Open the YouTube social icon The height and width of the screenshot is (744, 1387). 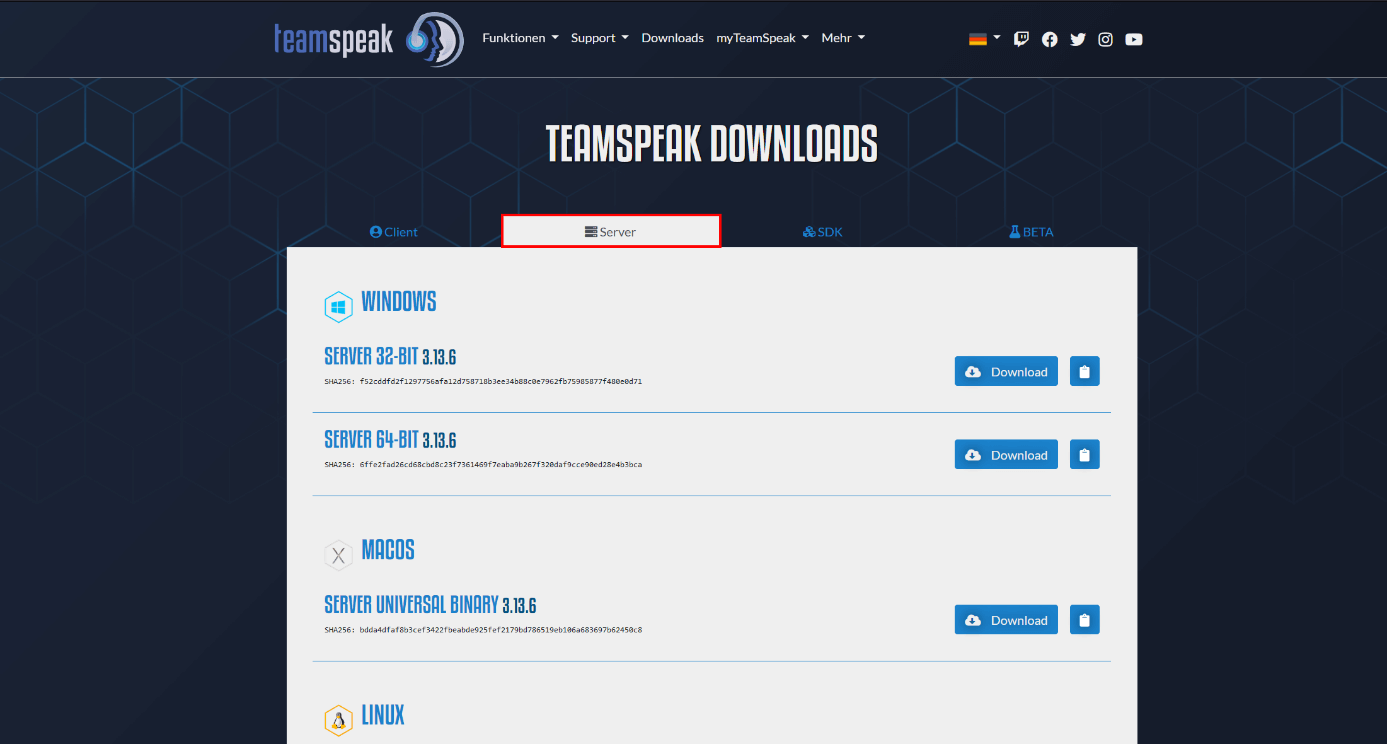coord(1133,39)
